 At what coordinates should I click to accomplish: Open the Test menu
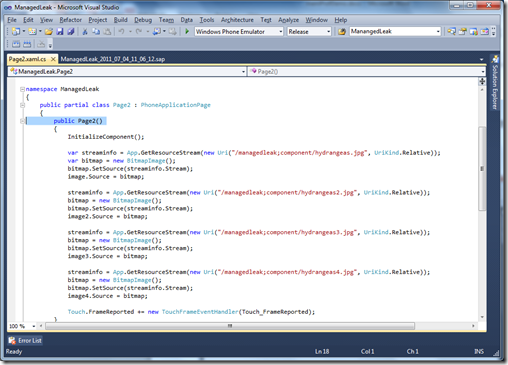266,20
